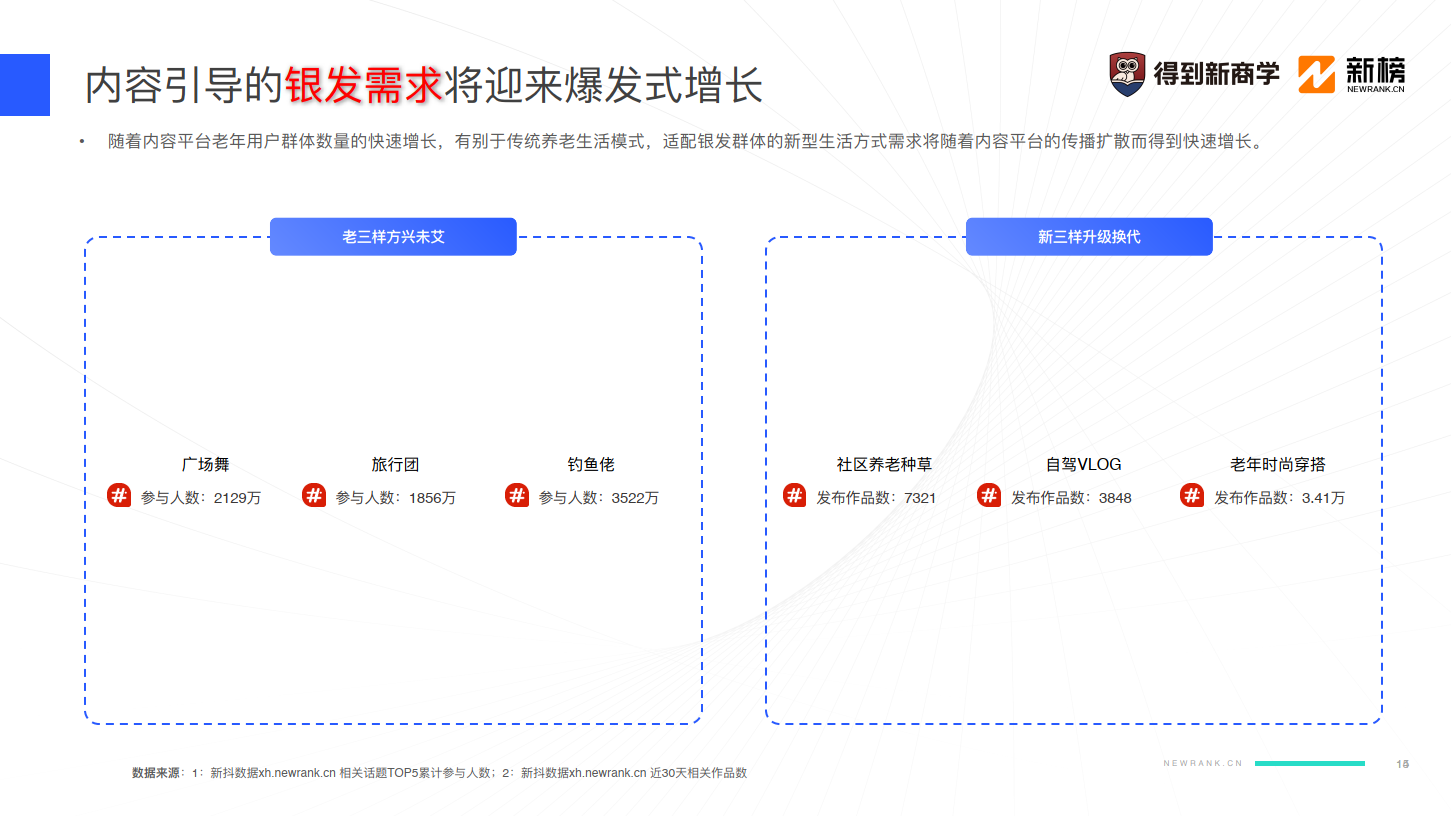1451x816 pixels.
Task: Click the text 参与人数：3522万
Action: pyautogui.click(x=599, y=497)
